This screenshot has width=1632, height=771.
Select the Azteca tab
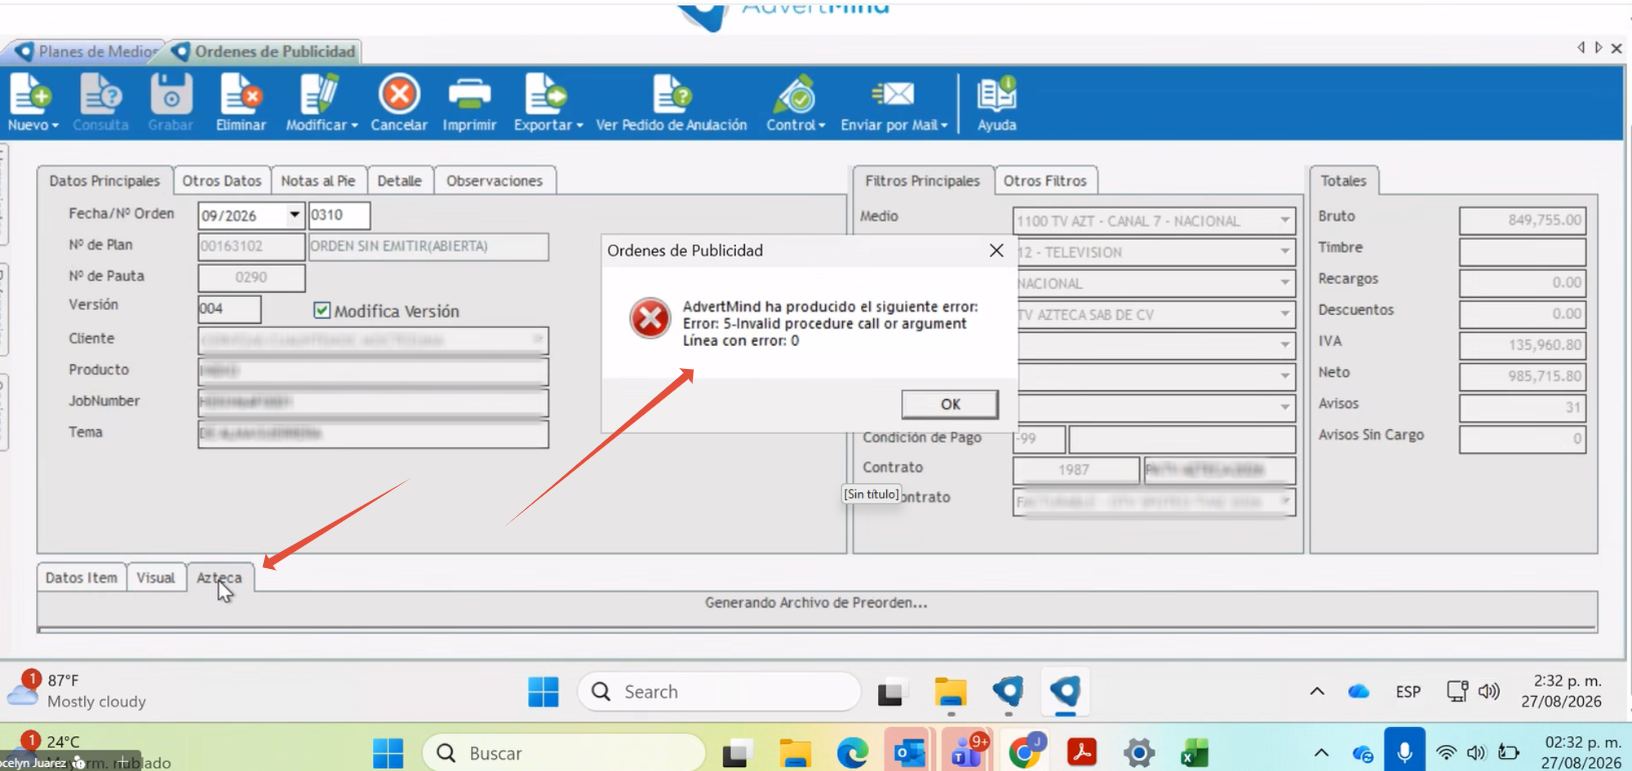tap(219, 578)
